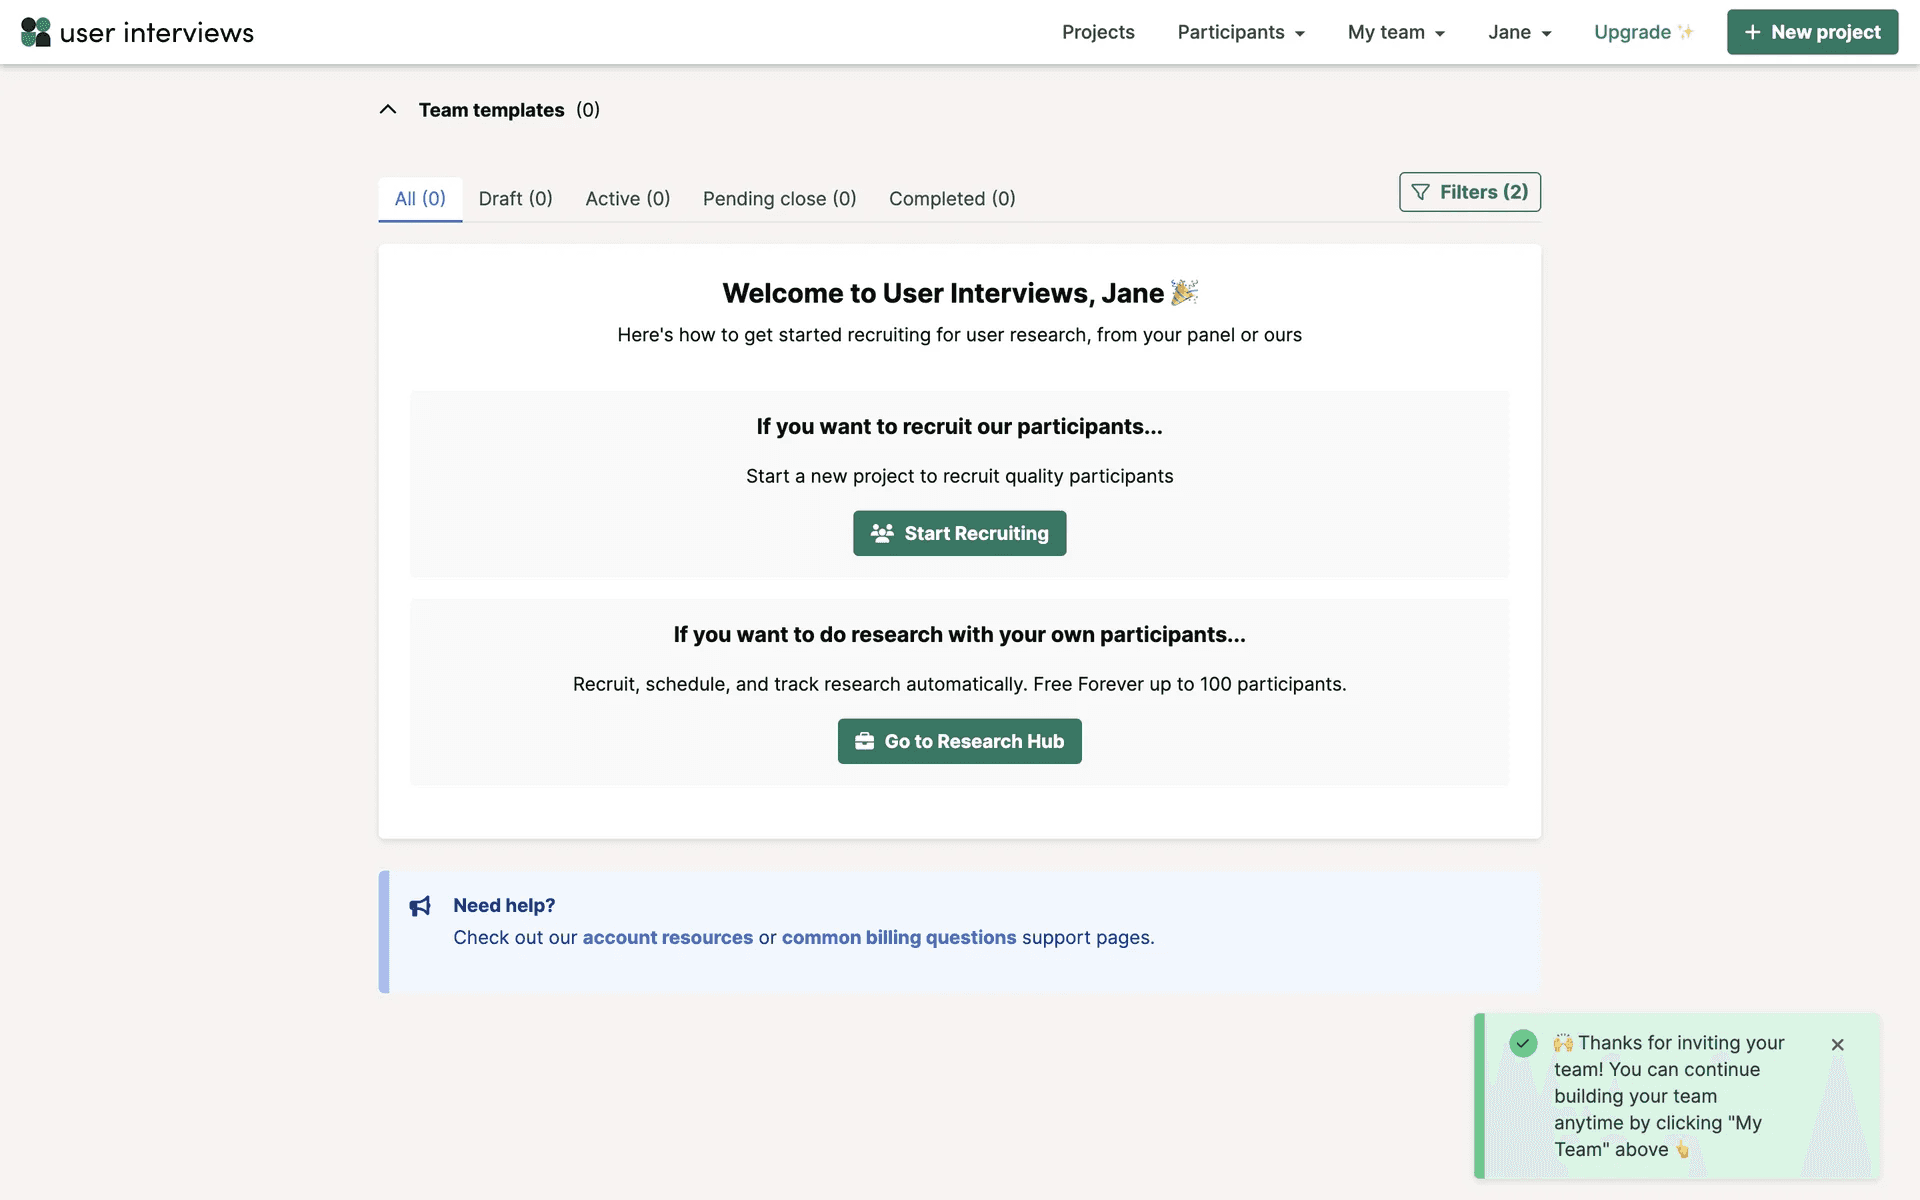This screenshot has height=1200, width=1920.
Task: Click the User Interviews logo
Action: [x=137, y=32]
